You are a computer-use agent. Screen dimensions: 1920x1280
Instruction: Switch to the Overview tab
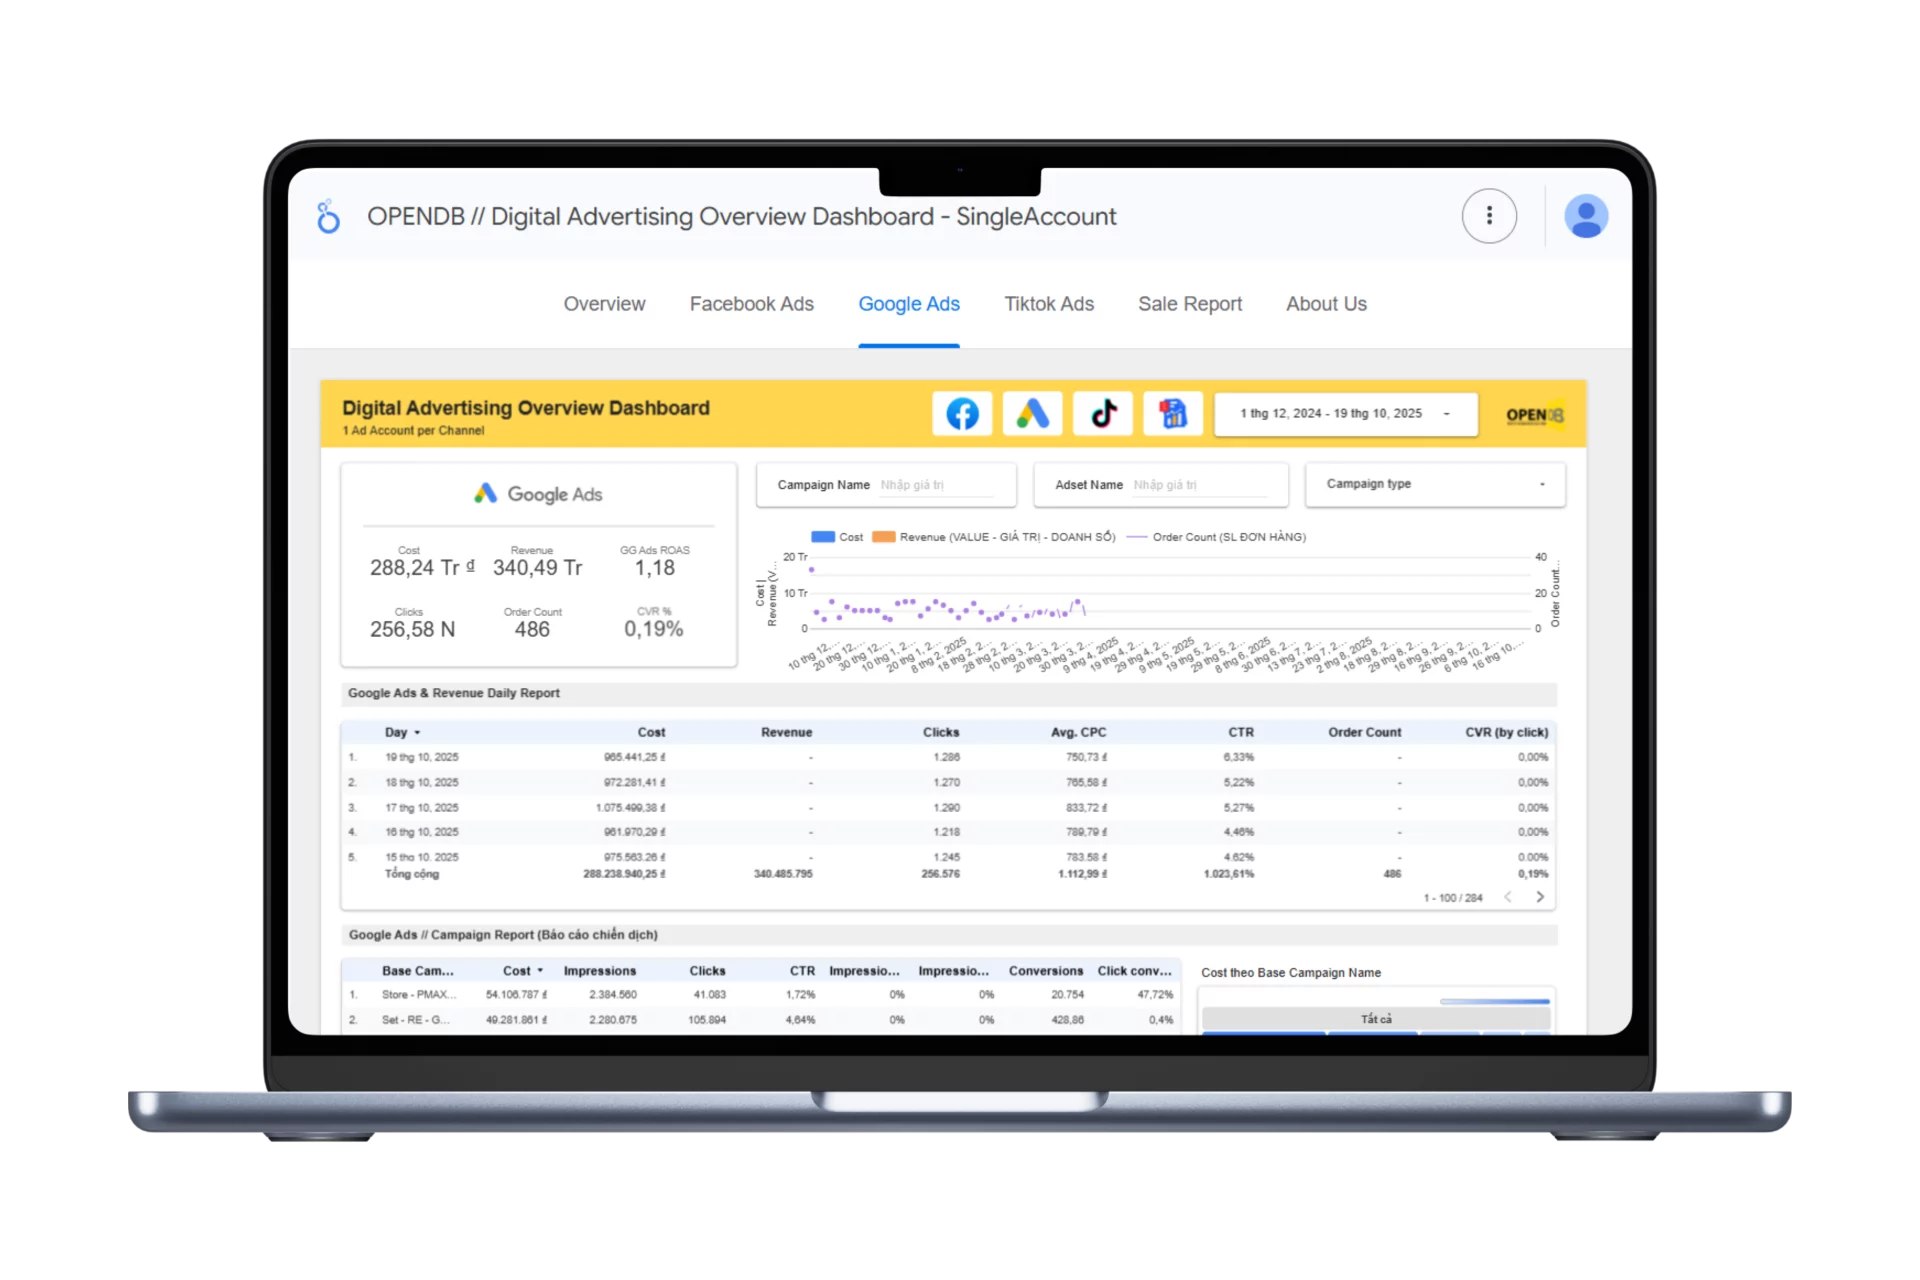pyautogui.click(x=604, y=304)
